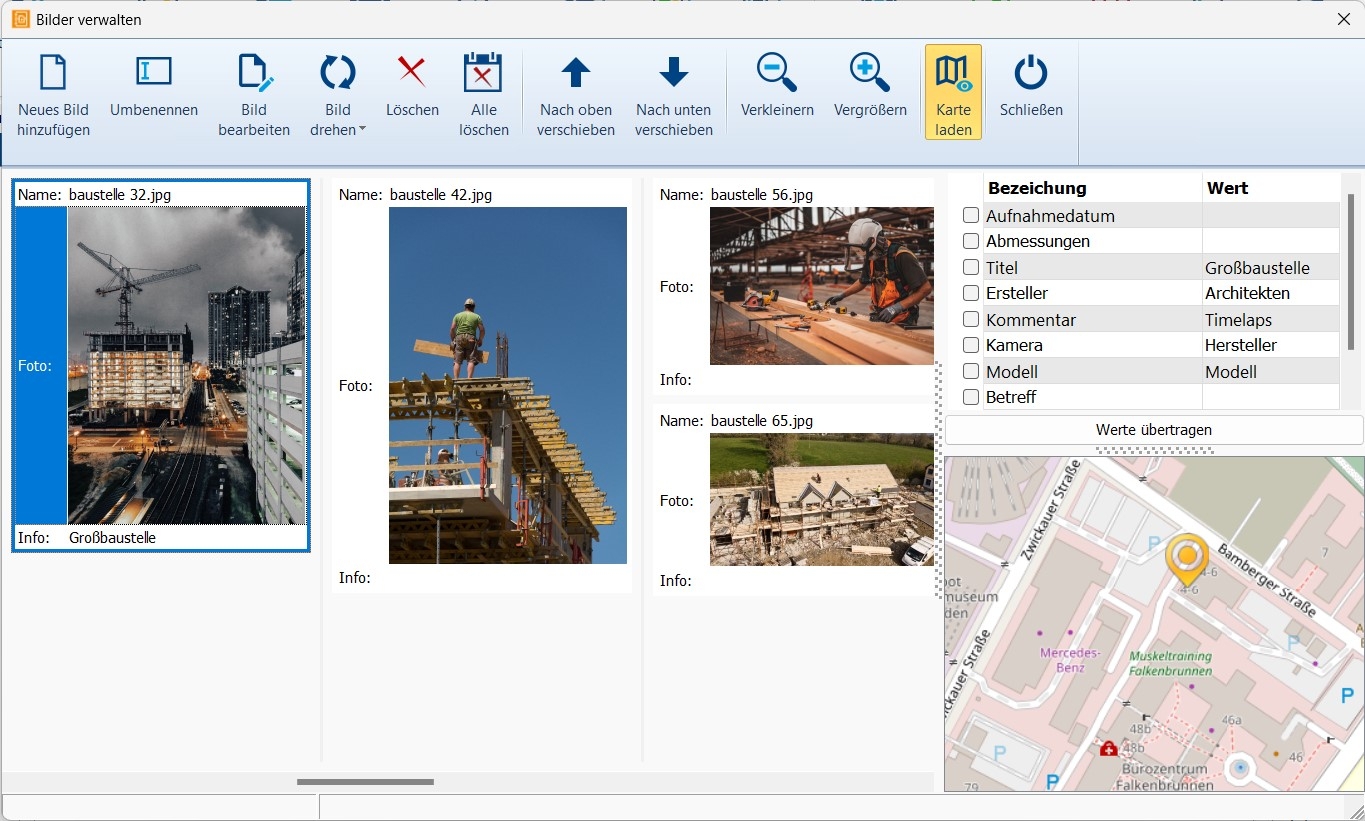Viewport: 1365px width, 821px height.
Task: Tick the Kamera checkbox
Action: (970, 345)
